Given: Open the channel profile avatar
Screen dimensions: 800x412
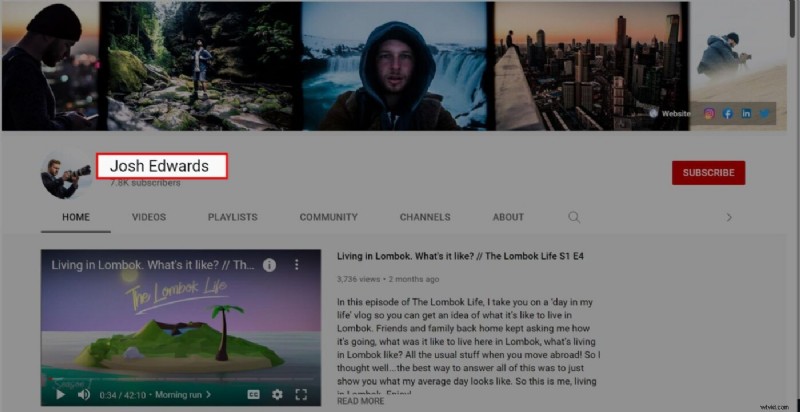Looking at the screenshot, I should [66, 175].
